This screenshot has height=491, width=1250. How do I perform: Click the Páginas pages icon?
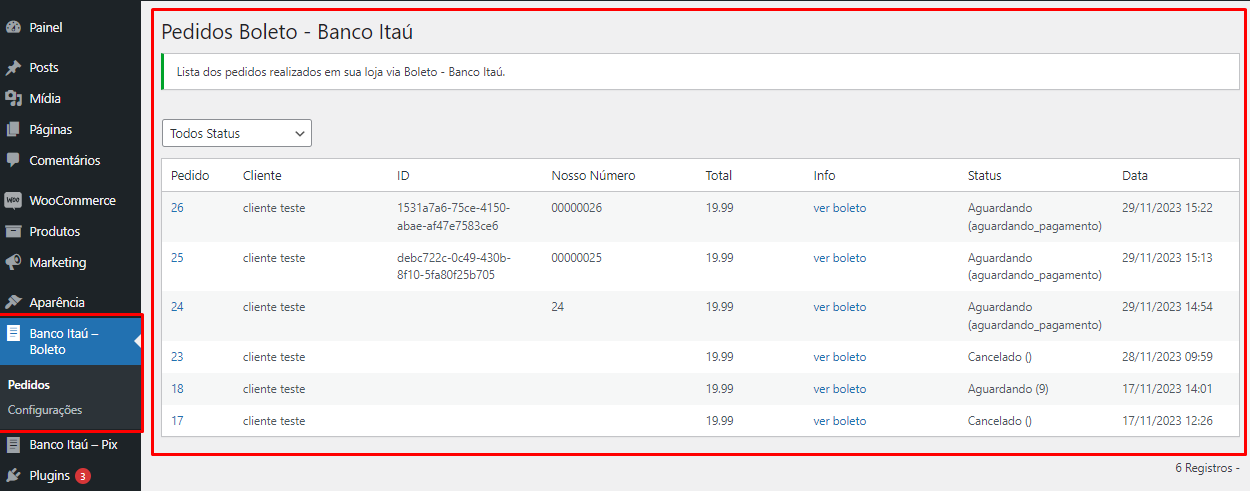[x=14, y=130]
